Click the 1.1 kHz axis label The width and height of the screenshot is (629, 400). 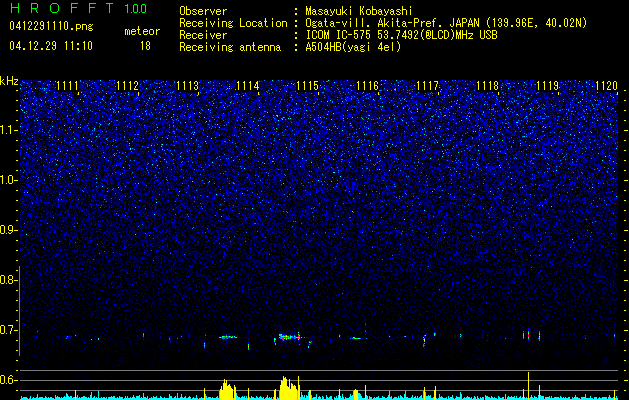8,130
